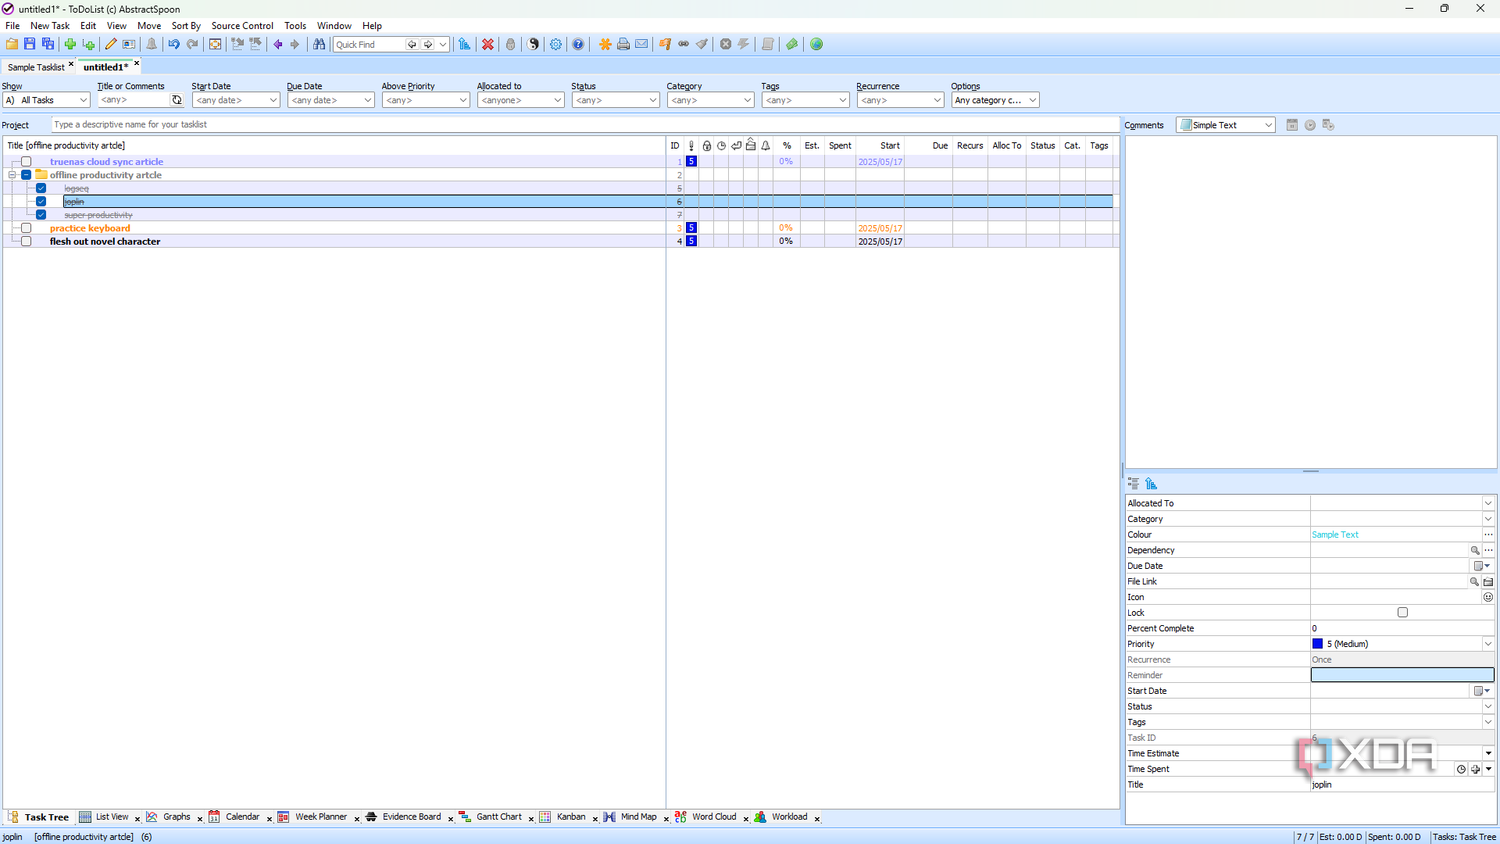Check off 'flesh out novel character' task

(x=26, y=241)
